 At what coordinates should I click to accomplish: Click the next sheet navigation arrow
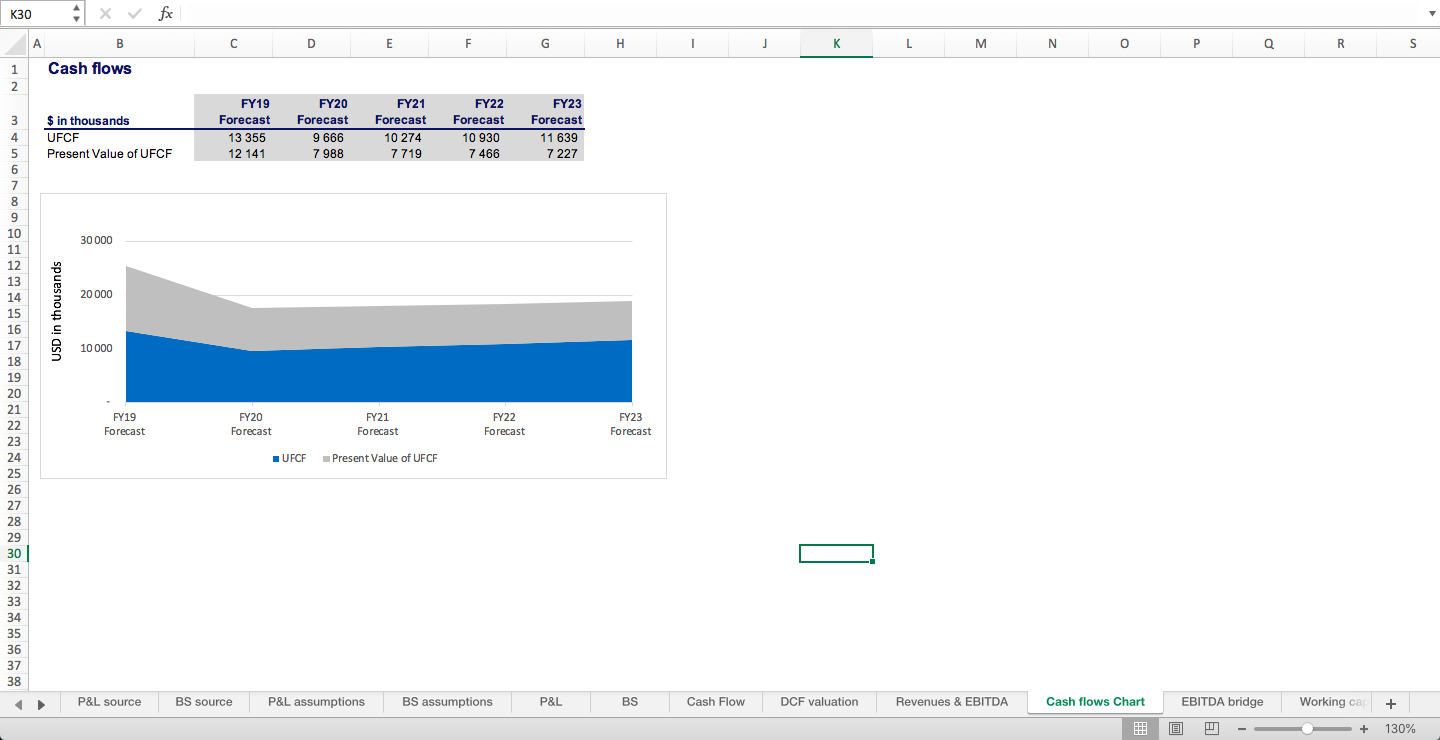tap(40, 703)
